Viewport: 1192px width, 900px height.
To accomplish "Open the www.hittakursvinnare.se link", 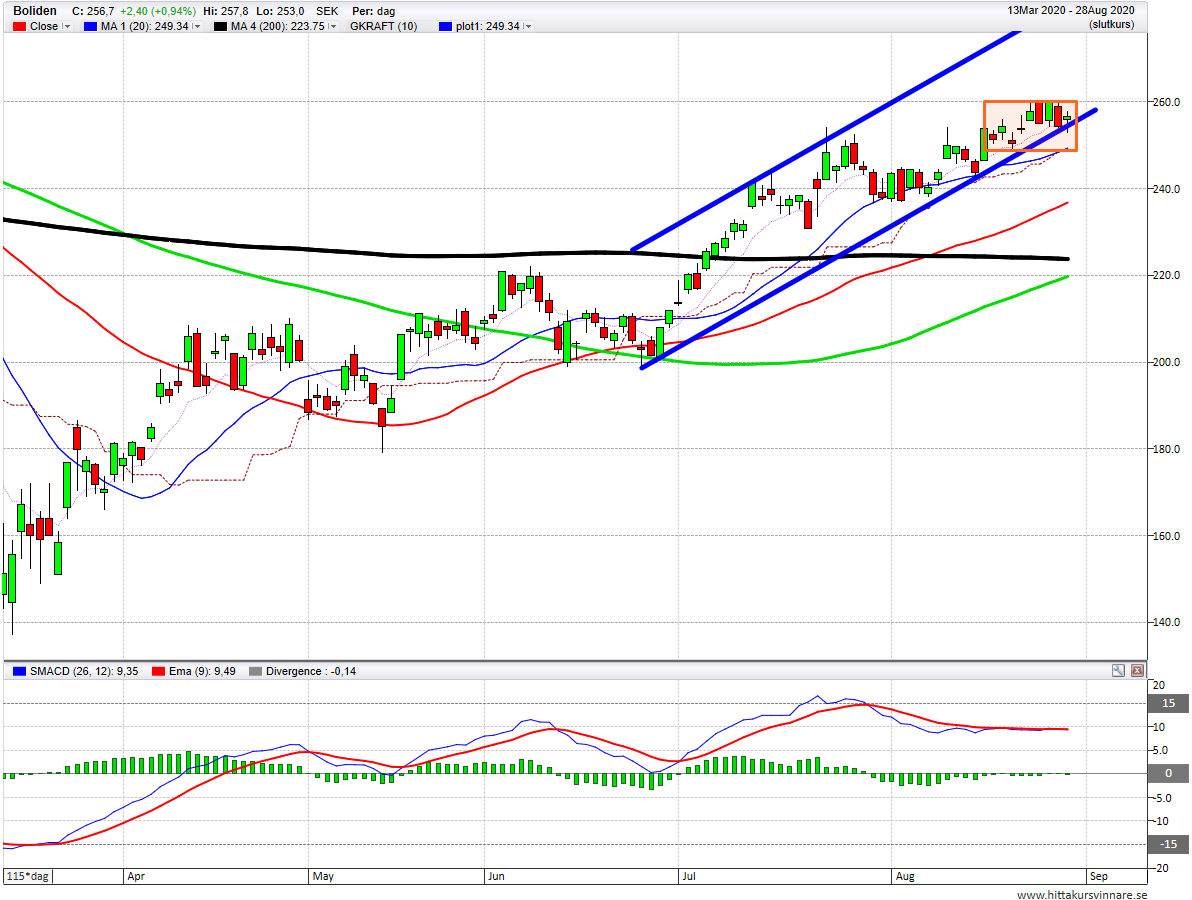I will [1082, 895].
